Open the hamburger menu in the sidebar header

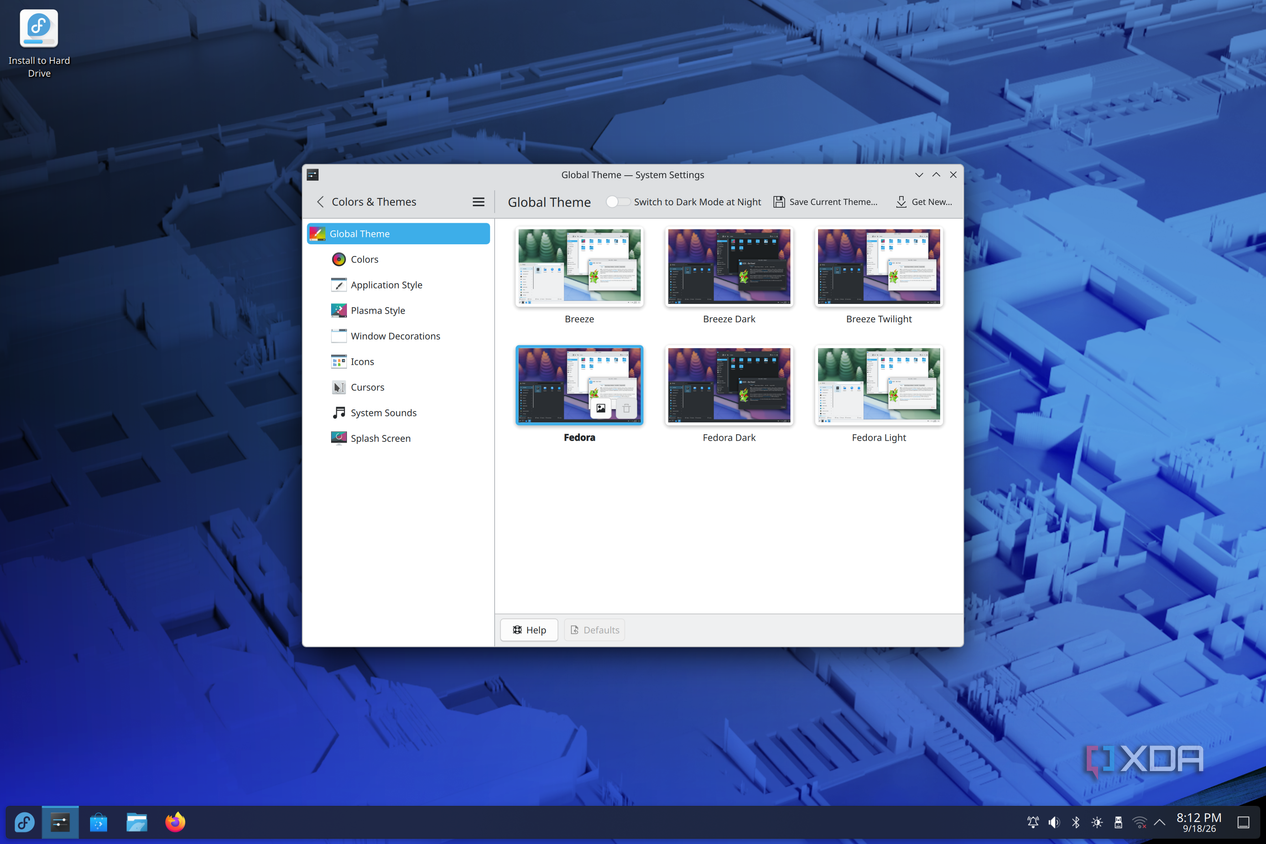478,202
